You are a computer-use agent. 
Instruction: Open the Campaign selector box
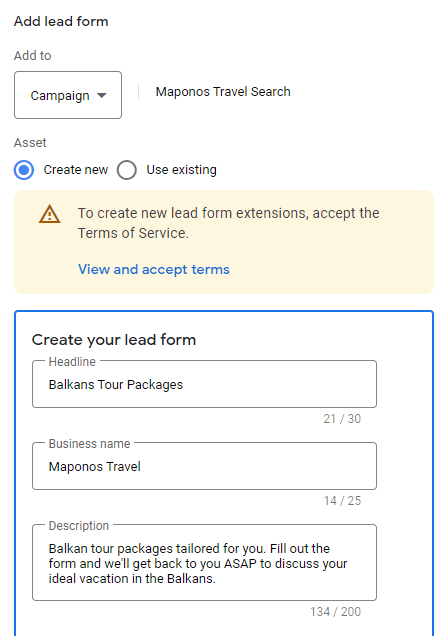68,95
